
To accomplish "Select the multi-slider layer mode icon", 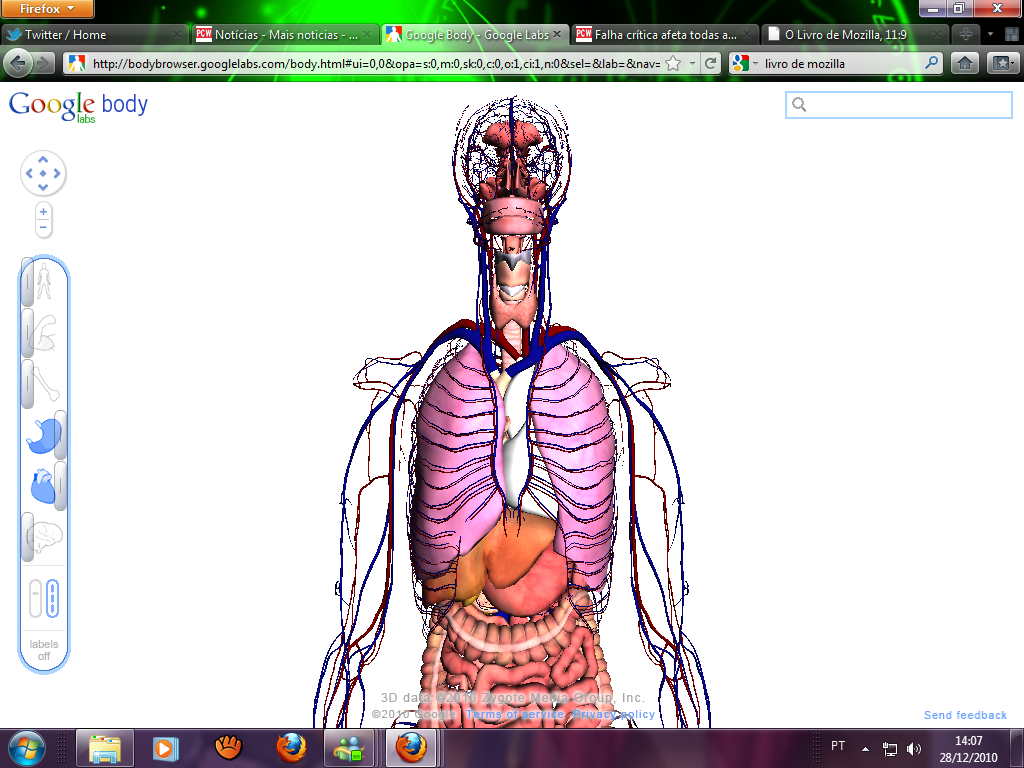I will tap(53, 598).
